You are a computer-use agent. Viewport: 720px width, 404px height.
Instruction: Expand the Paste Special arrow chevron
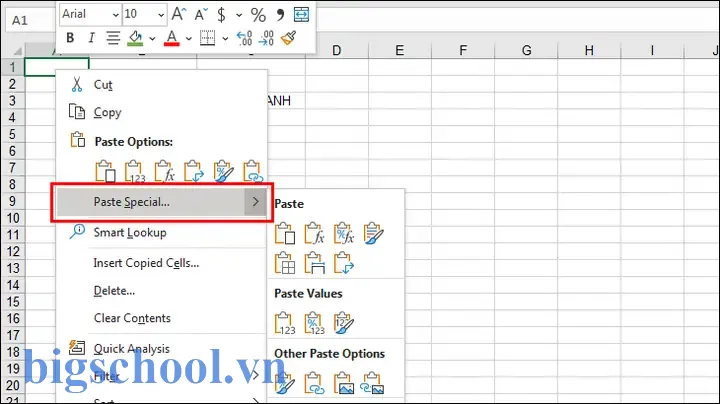click(x=256, y=202)
